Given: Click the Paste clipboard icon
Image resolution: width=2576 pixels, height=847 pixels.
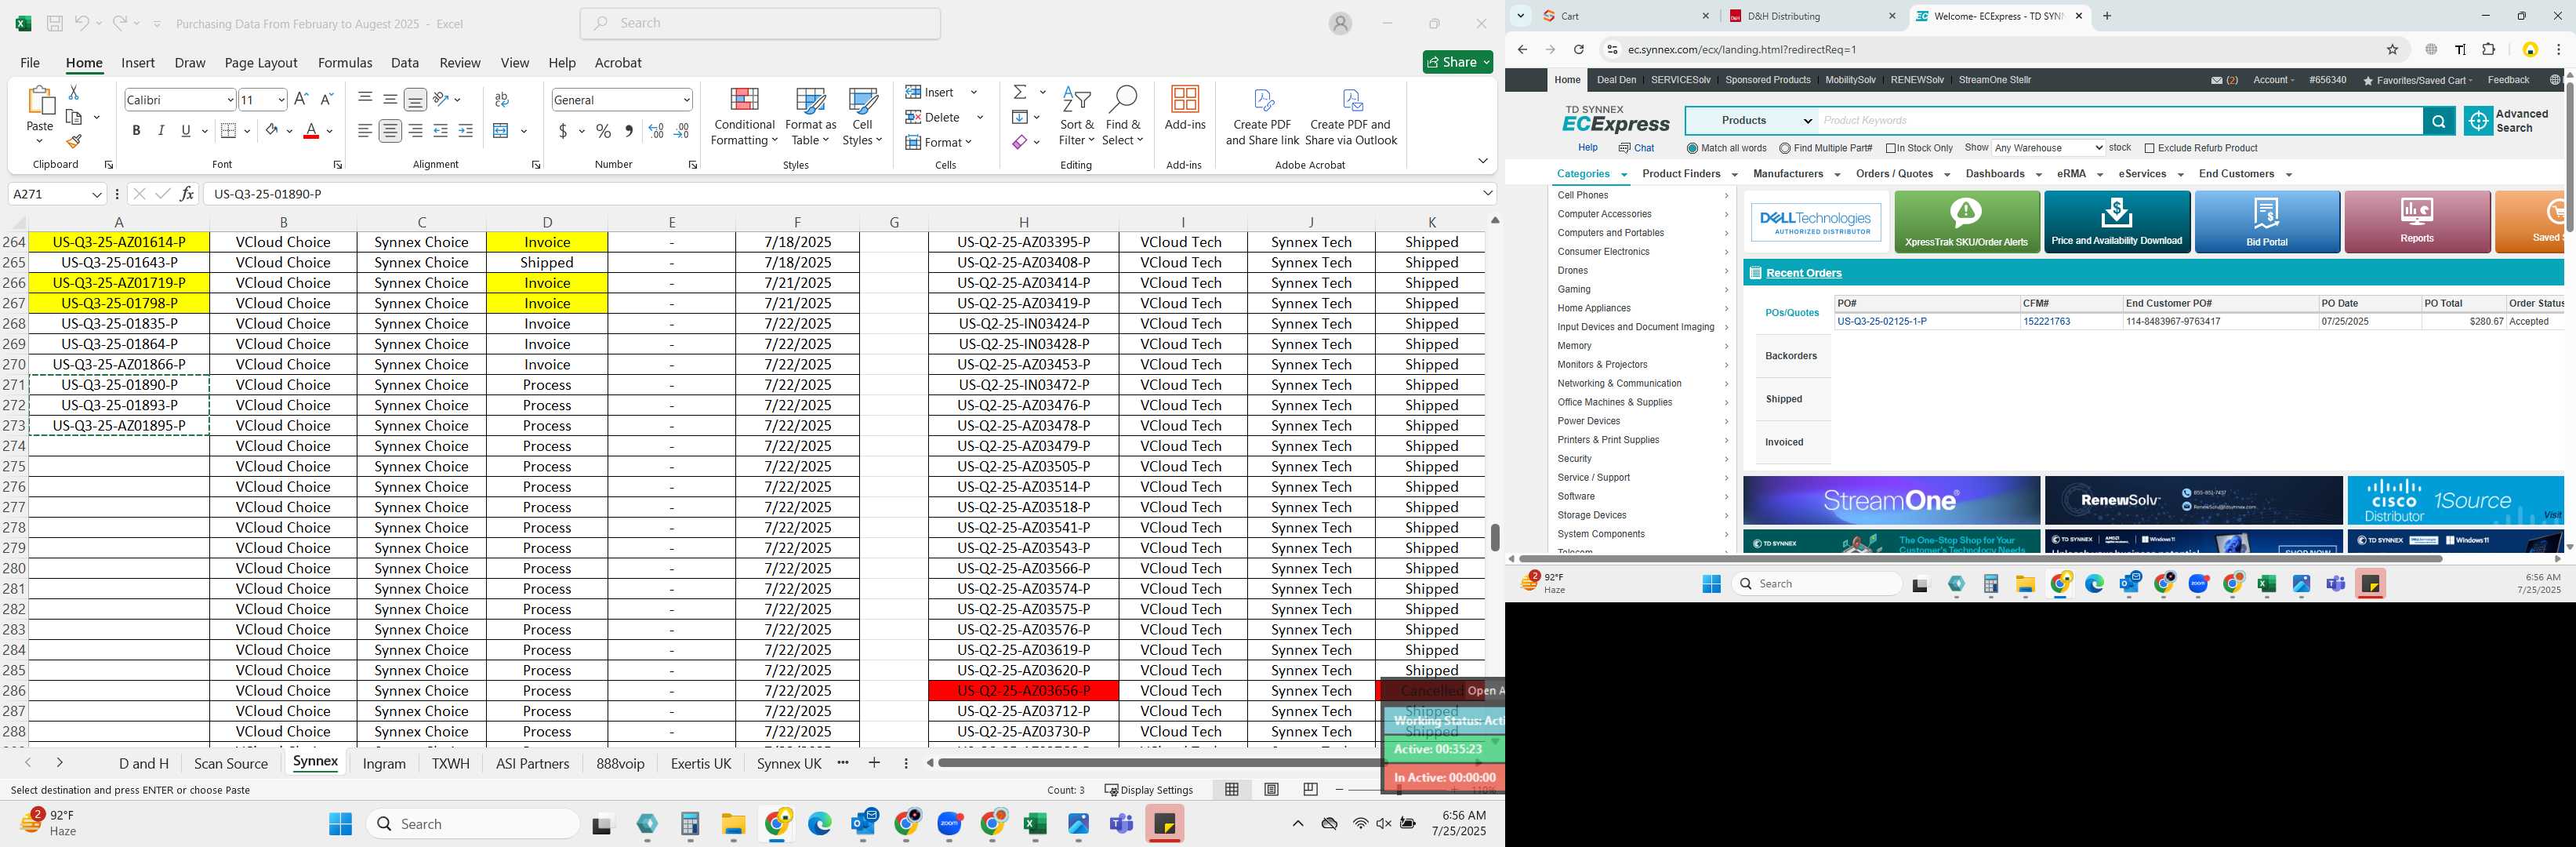Looking at the screenshot, I should point(39,100).
